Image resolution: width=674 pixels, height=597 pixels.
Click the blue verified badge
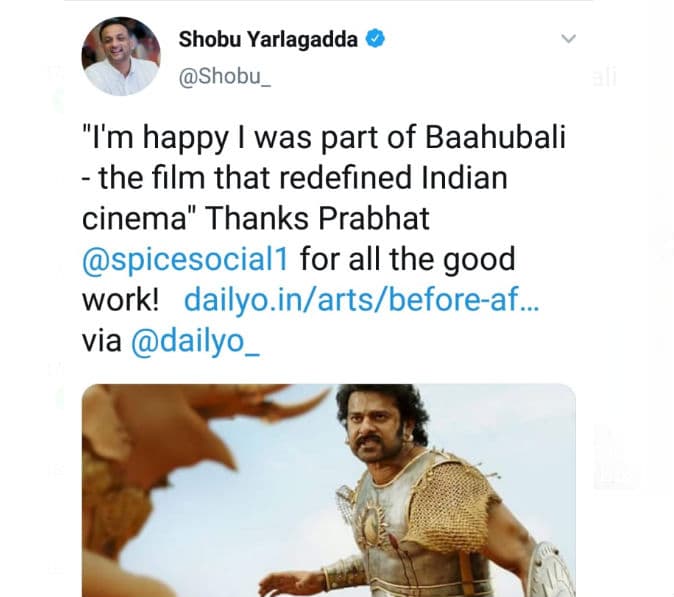375,39
